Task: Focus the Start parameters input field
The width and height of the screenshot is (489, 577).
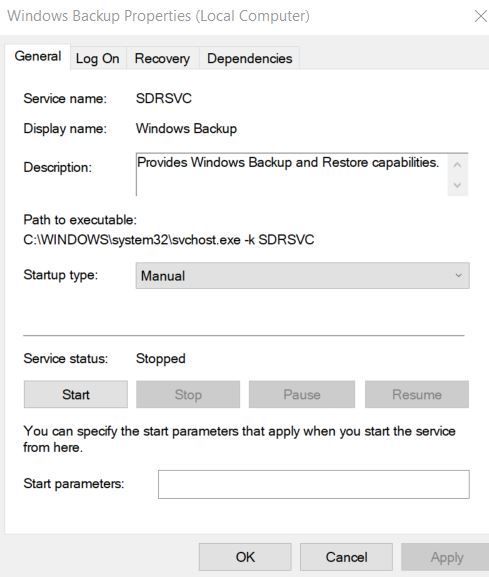Action: click(x=314, y=484)
